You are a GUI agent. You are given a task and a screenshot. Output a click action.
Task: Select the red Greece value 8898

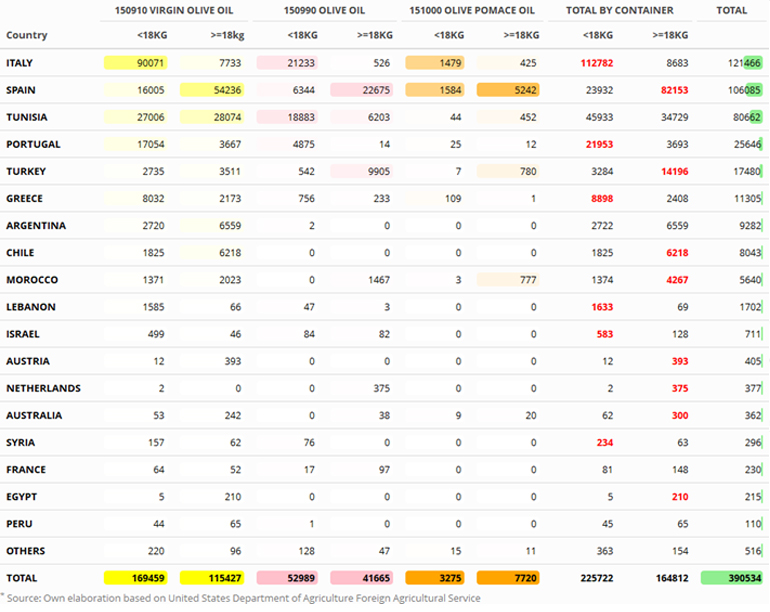(602, 198)
